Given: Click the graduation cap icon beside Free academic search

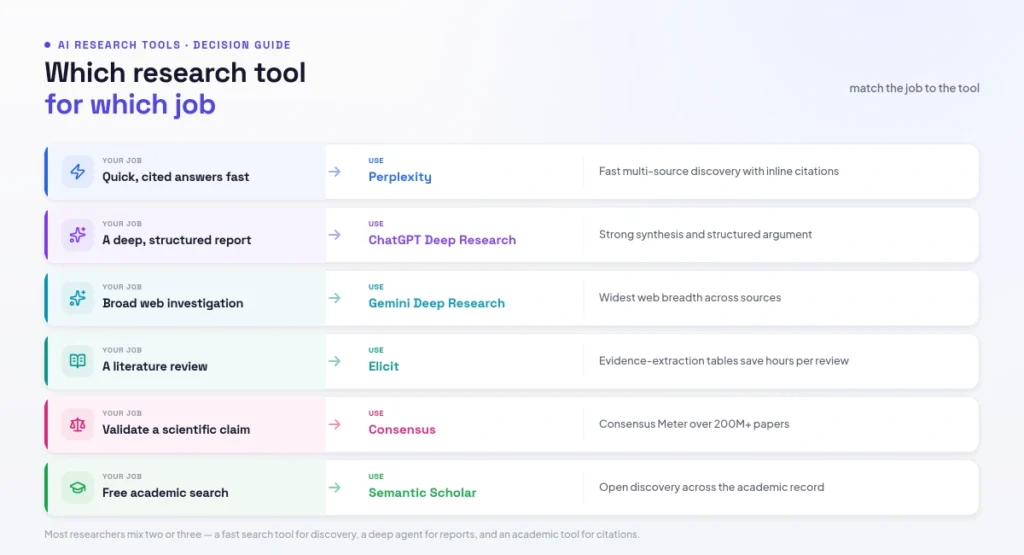Looking at the screenshot, I should coord(78,488).
